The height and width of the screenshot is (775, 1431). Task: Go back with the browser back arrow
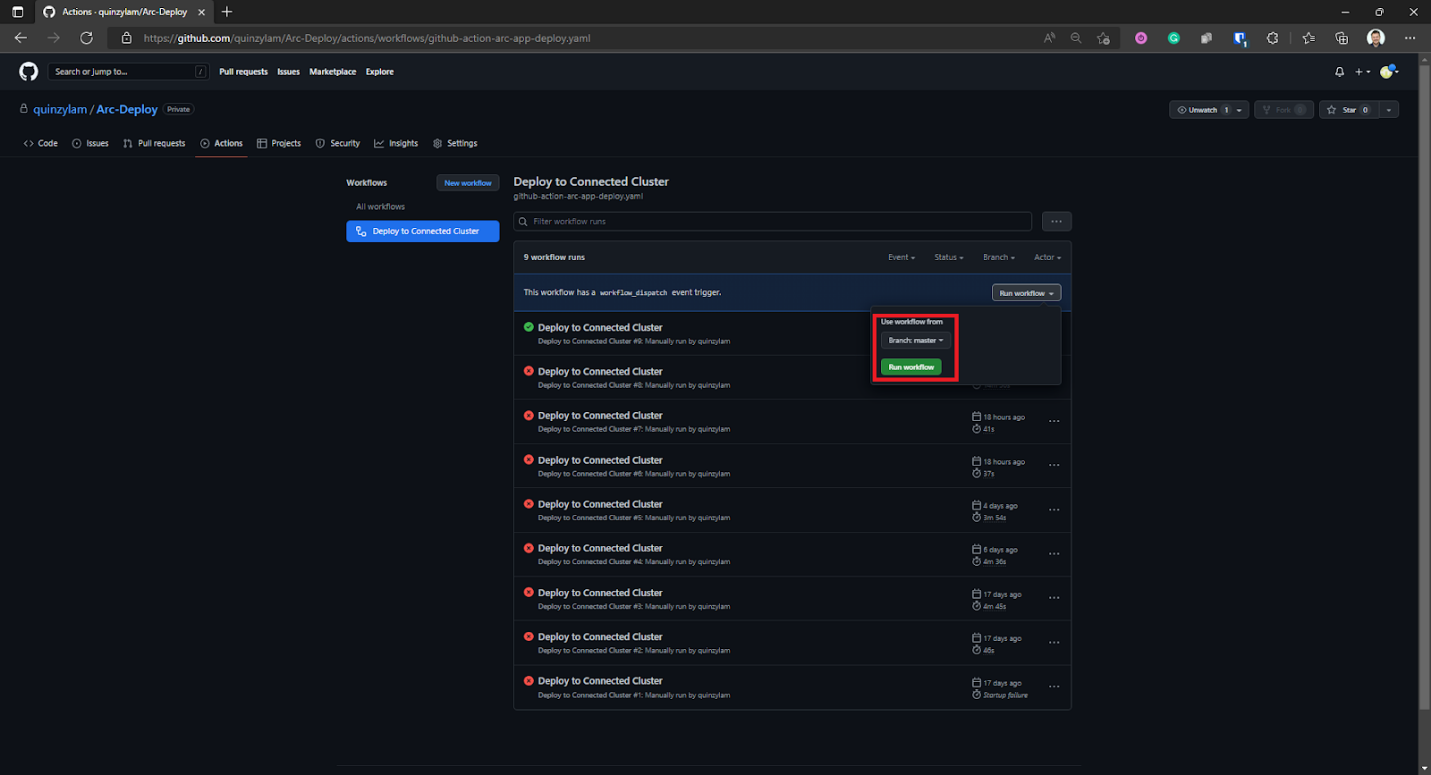click(21, 38)
